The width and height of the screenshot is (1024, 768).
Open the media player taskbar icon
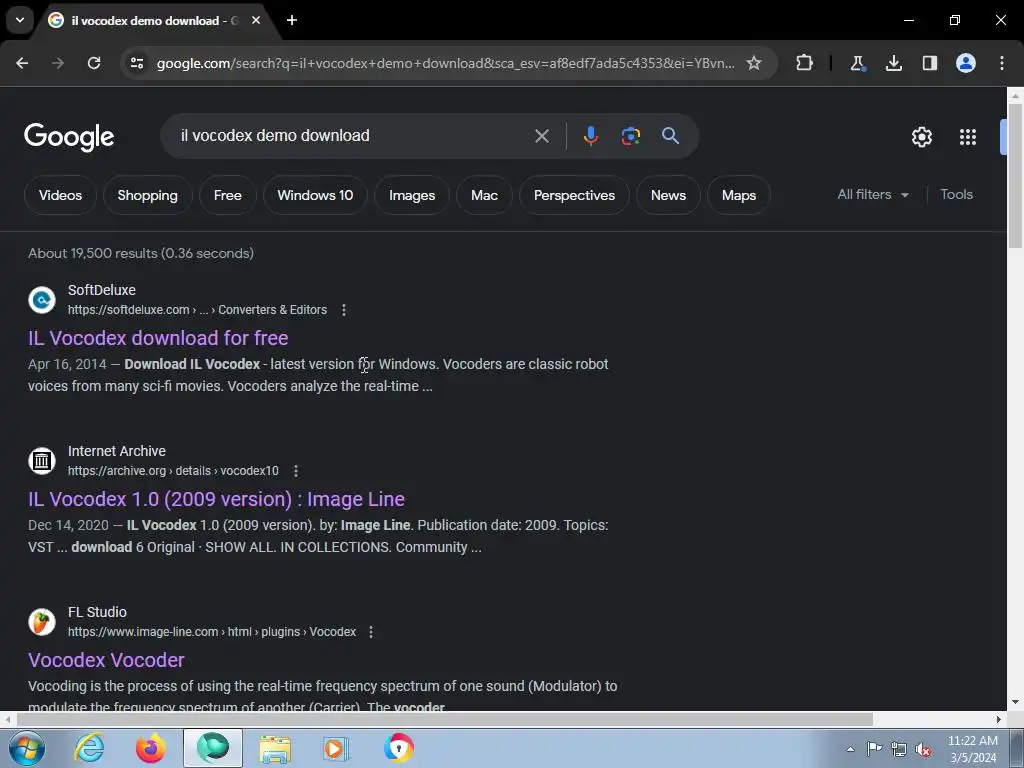pyautogui.click(x=336, y=748)
